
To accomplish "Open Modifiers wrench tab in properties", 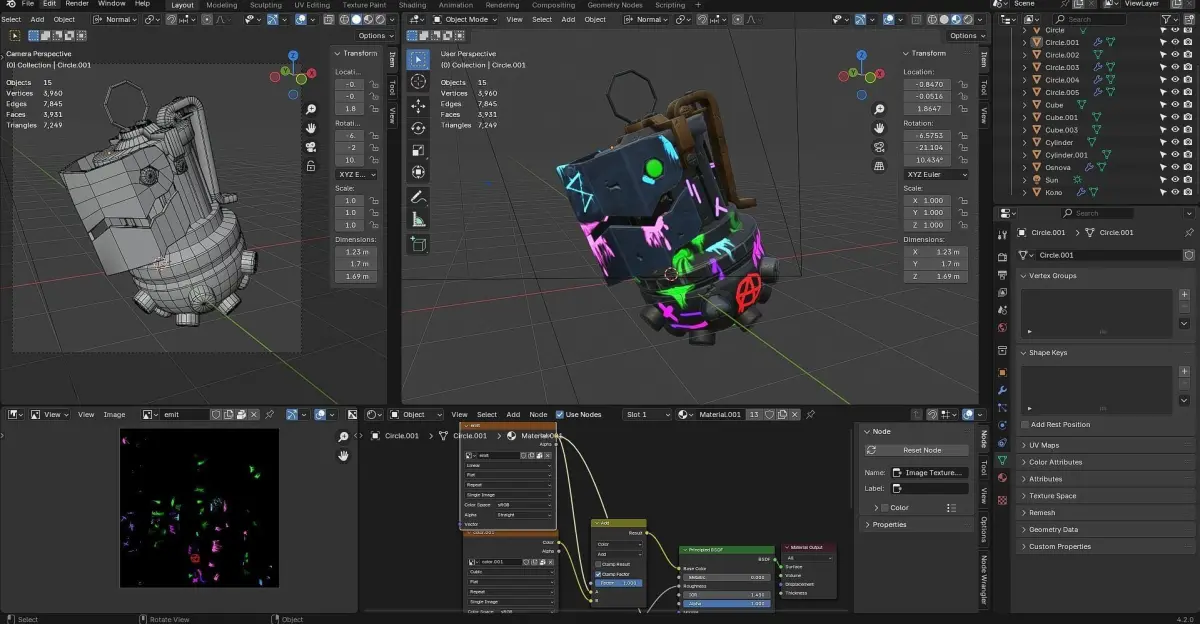I will [x=1002, y=390].
